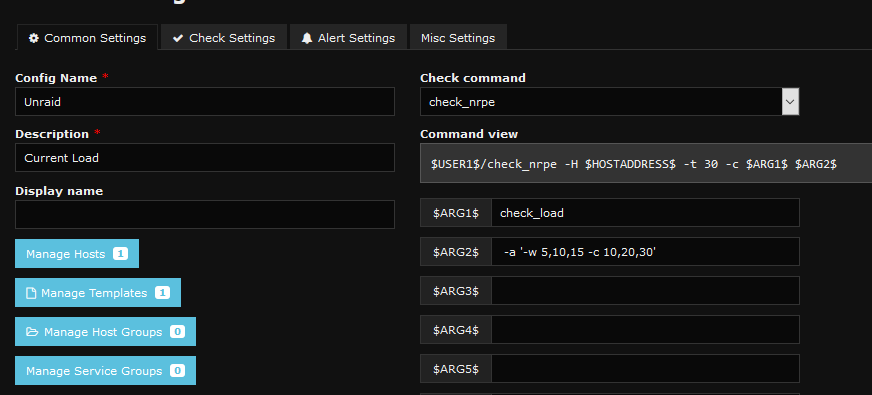Click the $ARG3$ label
The image size is (872, 395).
point(456,291)
